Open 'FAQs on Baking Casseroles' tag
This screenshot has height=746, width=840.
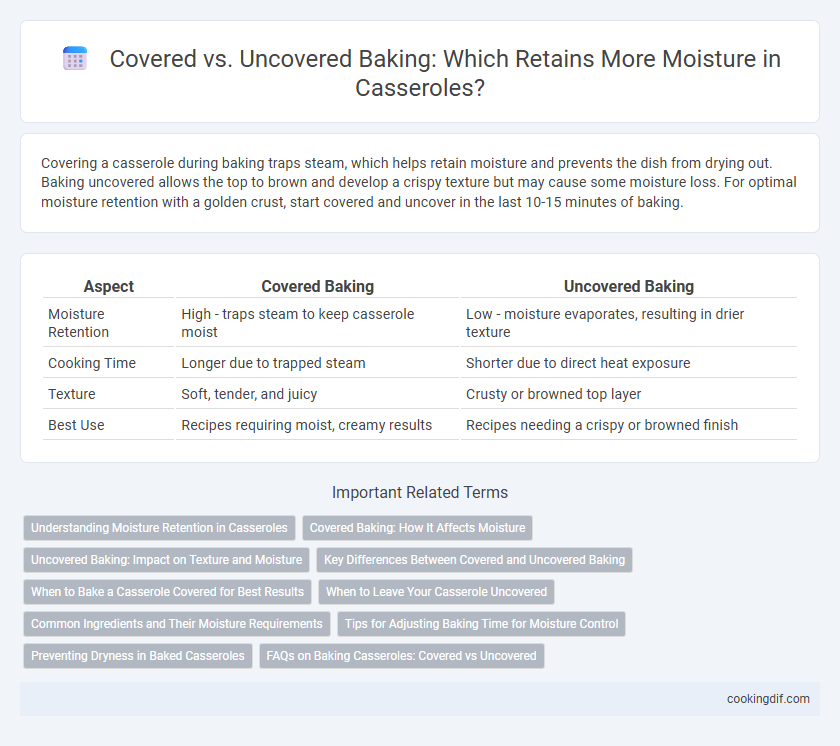click(402, 655)
